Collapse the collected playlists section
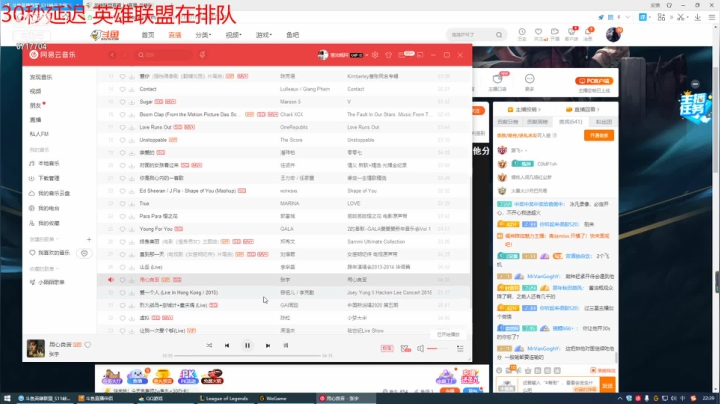The image size is (720, 404). pos(44,269)
